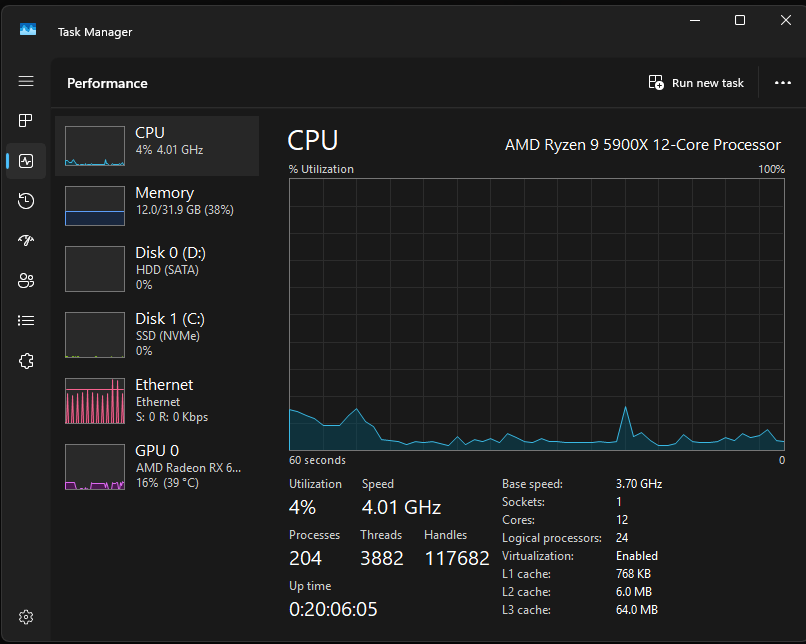Click the Performance page heading

click(107, 83)
